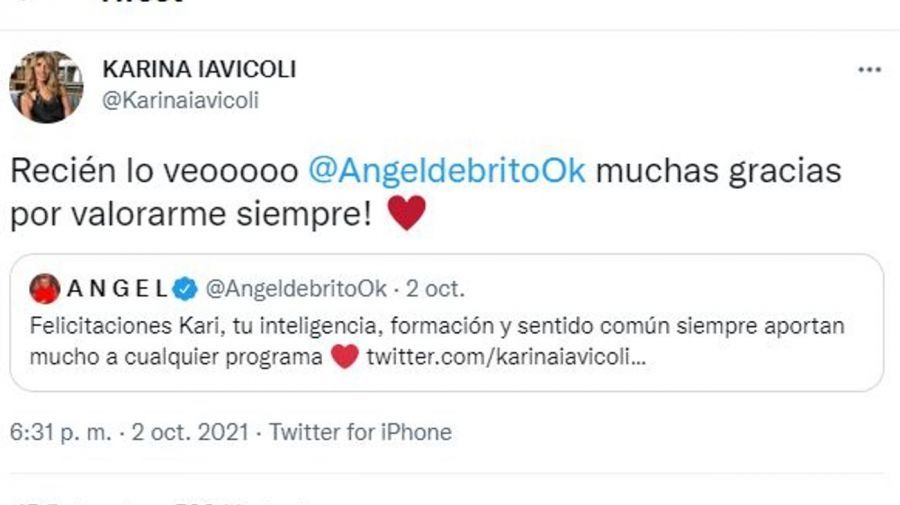
Task: Open Karina Iavicoli's profile picture
Action: 46,87
